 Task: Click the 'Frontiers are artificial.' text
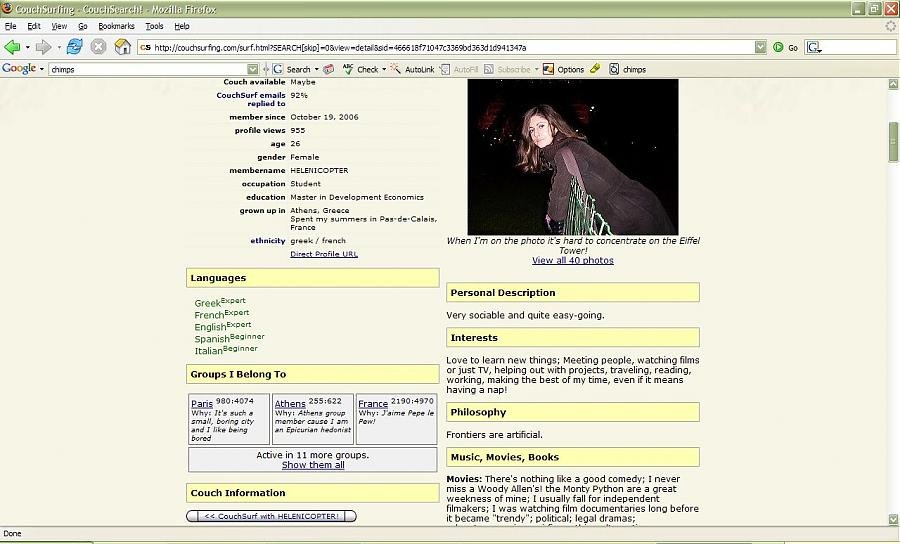click(494, 434)
